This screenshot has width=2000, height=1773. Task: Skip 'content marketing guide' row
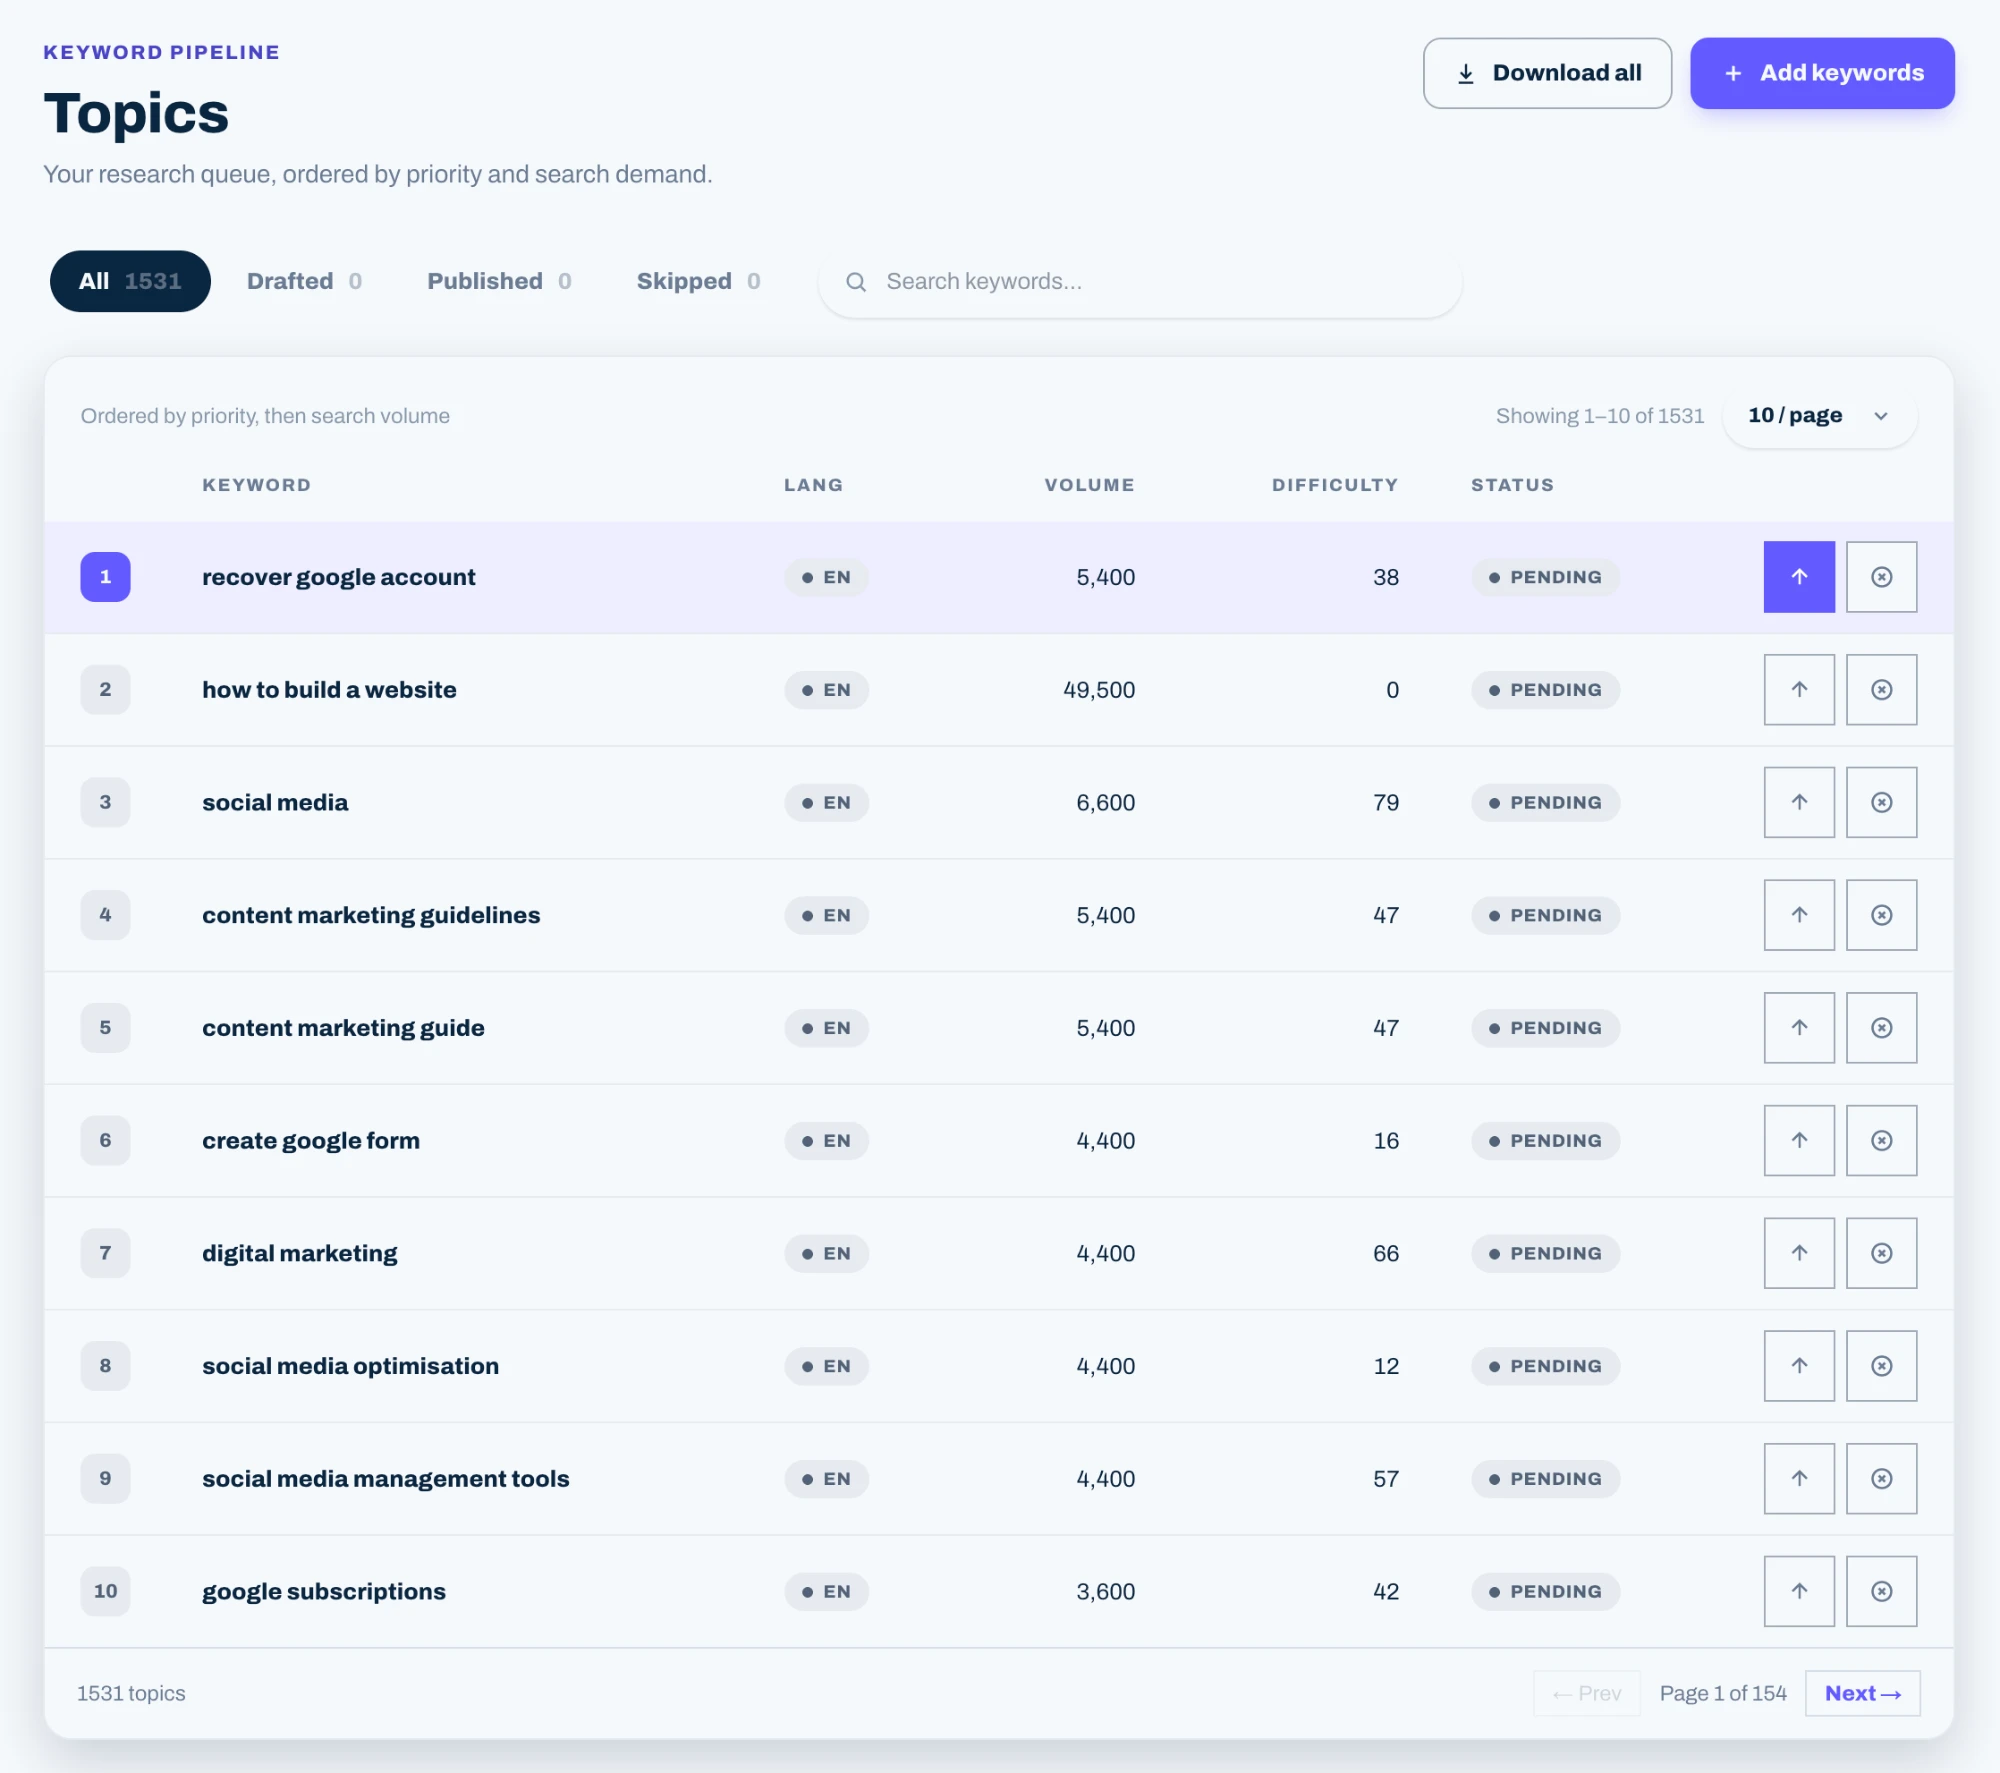pos(1881,1028)
